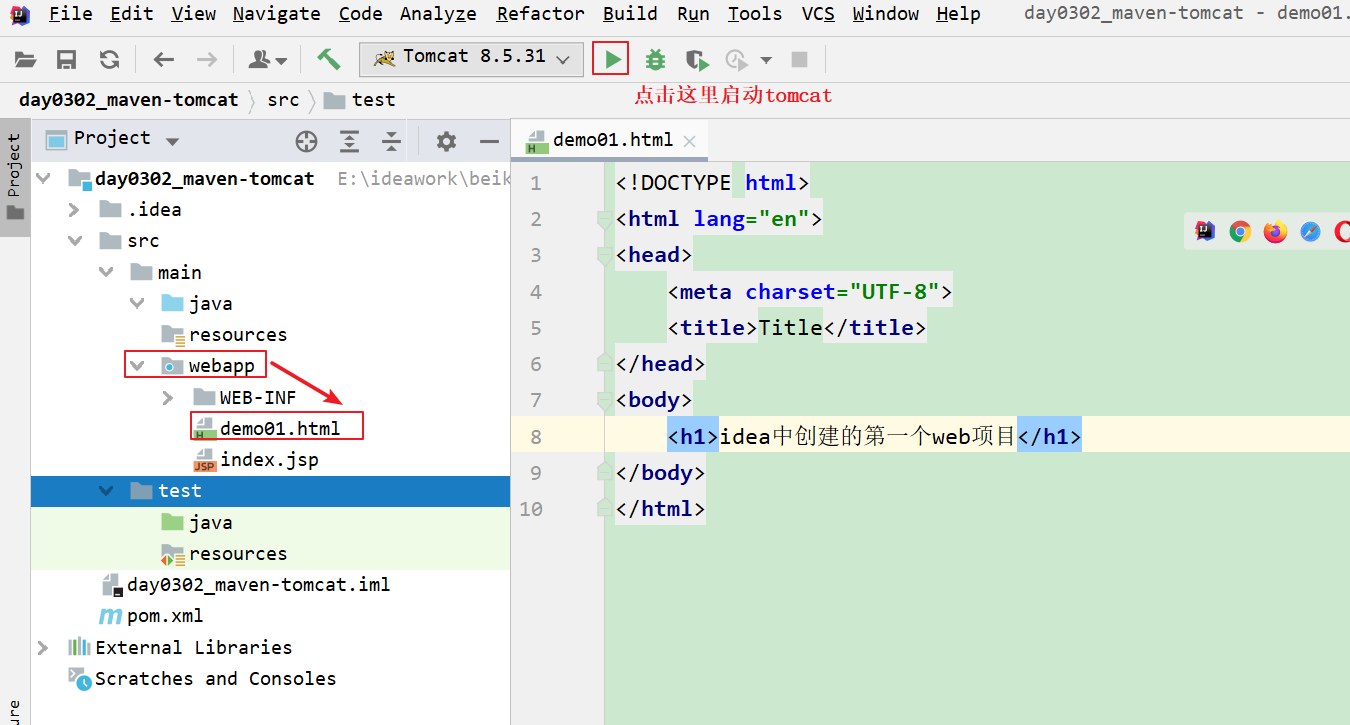The image size is (1350, 725).
Task: Expand External Libraries node
Action: point(43,648)
